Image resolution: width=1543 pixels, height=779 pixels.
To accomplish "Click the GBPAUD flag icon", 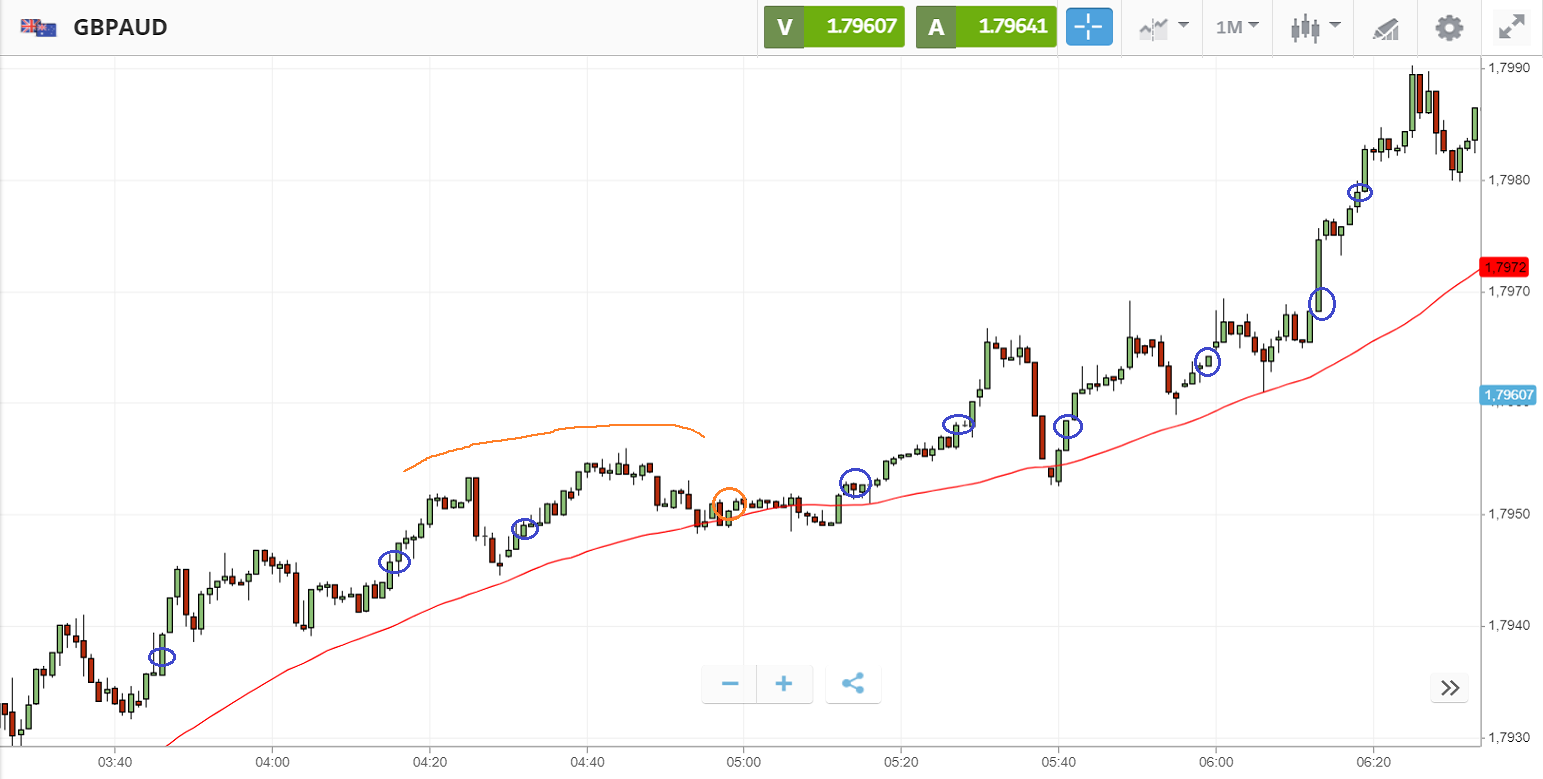I will 38,27.
